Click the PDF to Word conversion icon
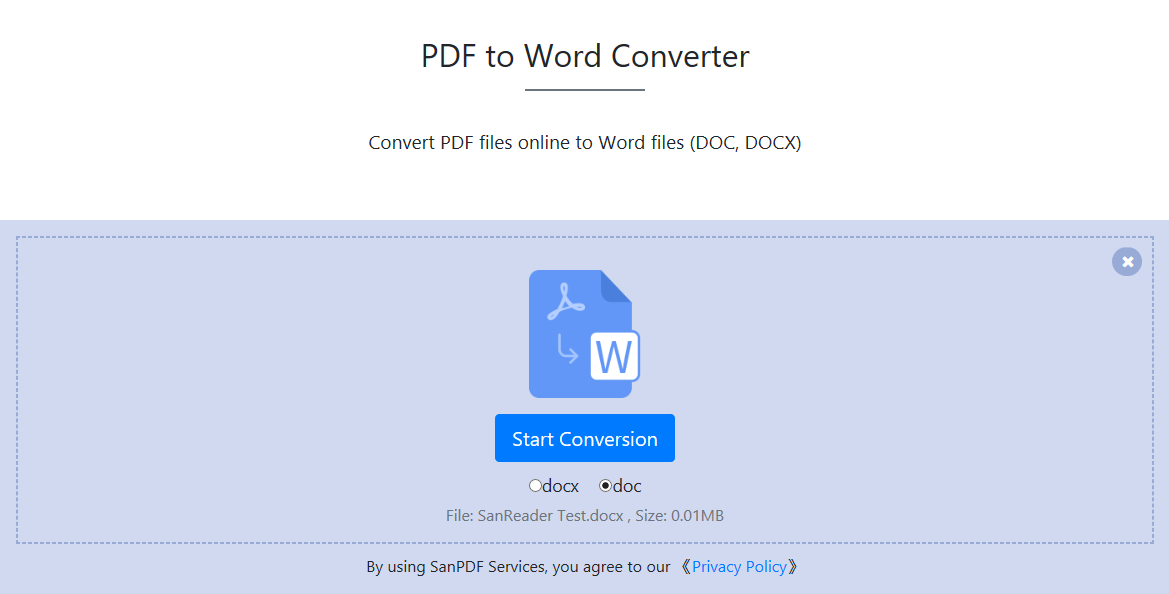Screen dimensions: 1169x594 (x=584, y=333)
